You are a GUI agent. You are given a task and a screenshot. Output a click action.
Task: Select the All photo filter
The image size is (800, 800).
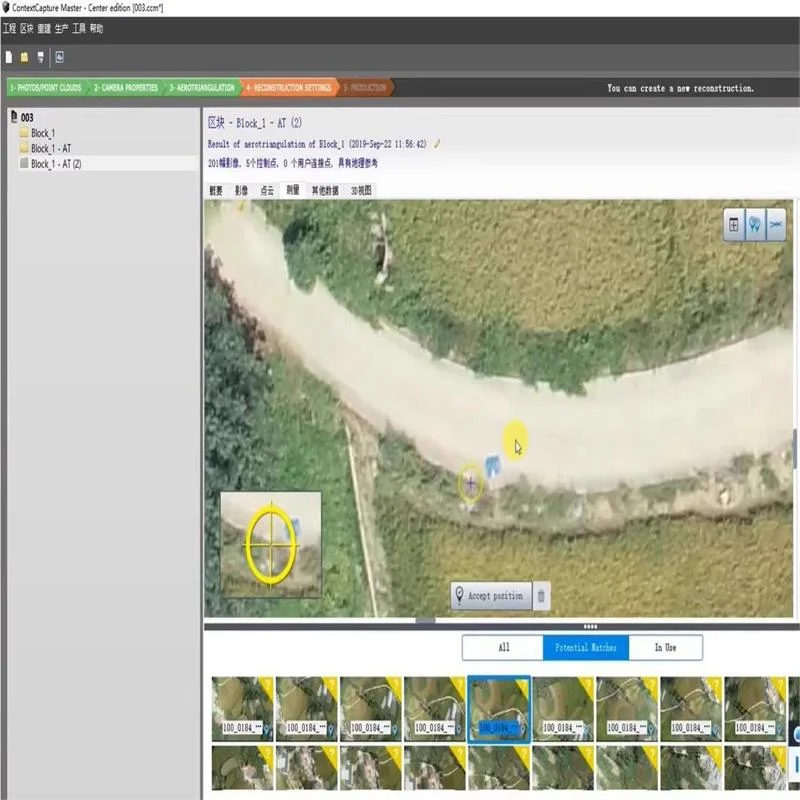[503, 648]
